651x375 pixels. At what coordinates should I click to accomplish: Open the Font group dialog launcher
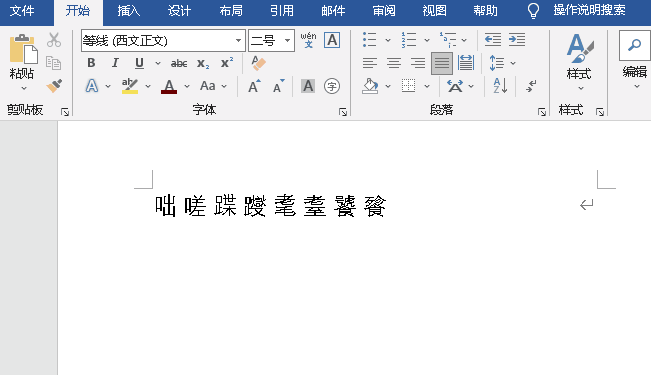click(x=343, y=111)
